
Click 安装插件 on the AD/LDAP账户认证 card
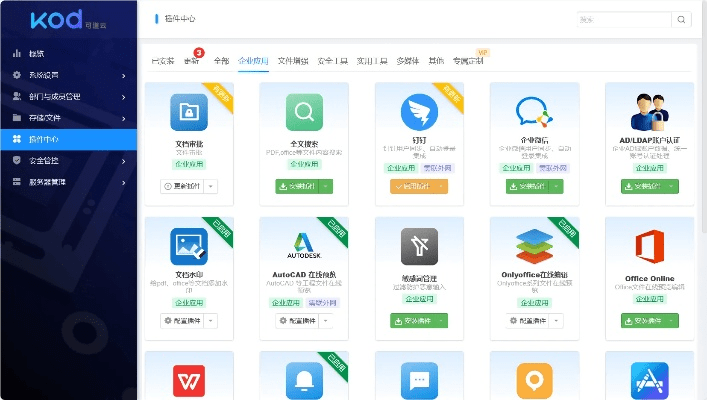[x=643, y=186]
